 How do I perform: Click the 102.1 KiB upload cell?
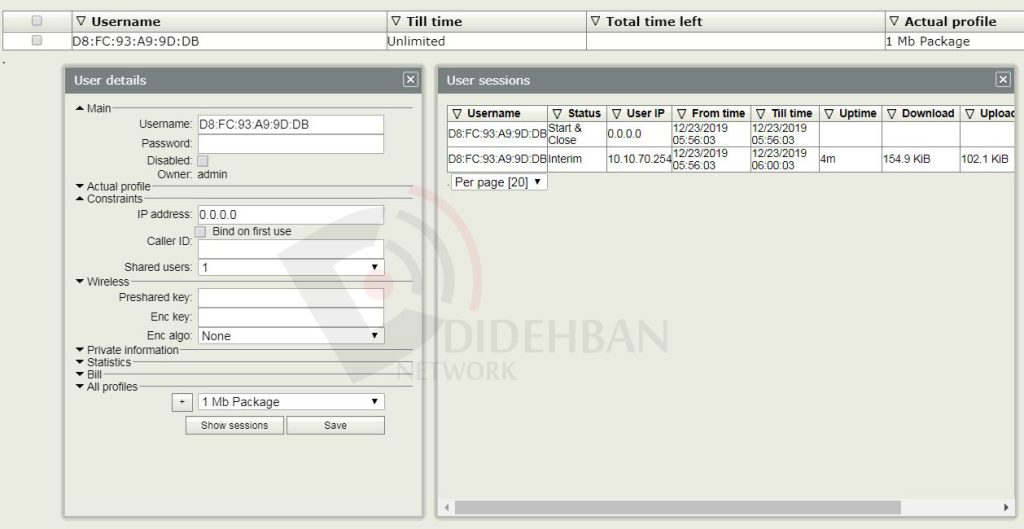985,159
